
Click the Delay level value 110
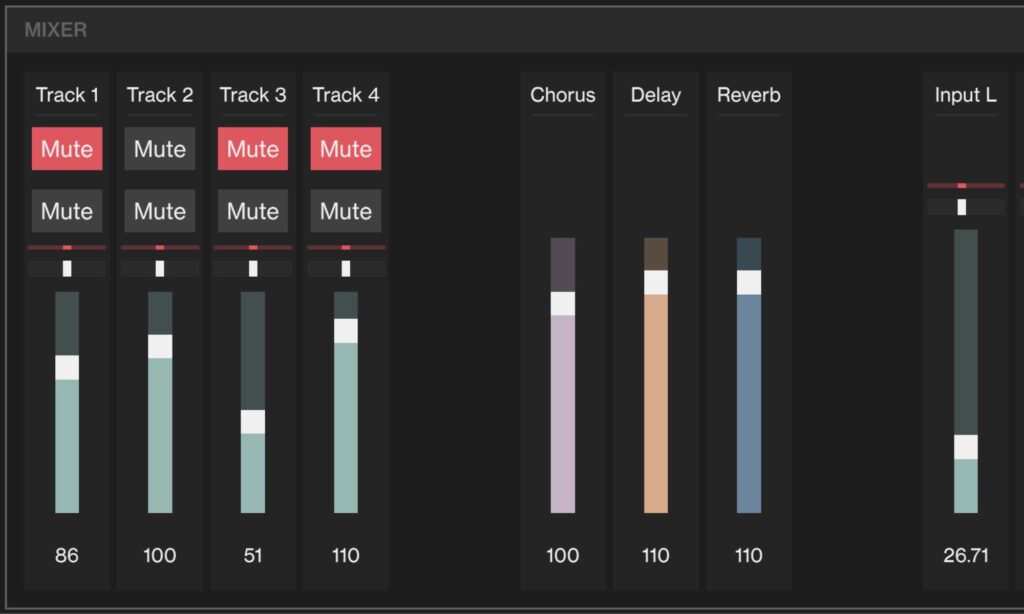[x=656, y=556]
